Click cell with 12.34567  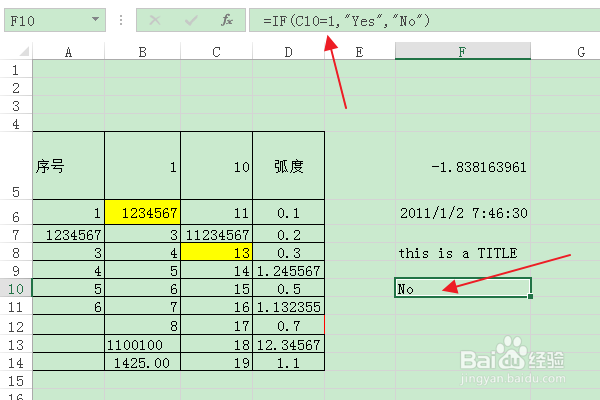(289, 344)
